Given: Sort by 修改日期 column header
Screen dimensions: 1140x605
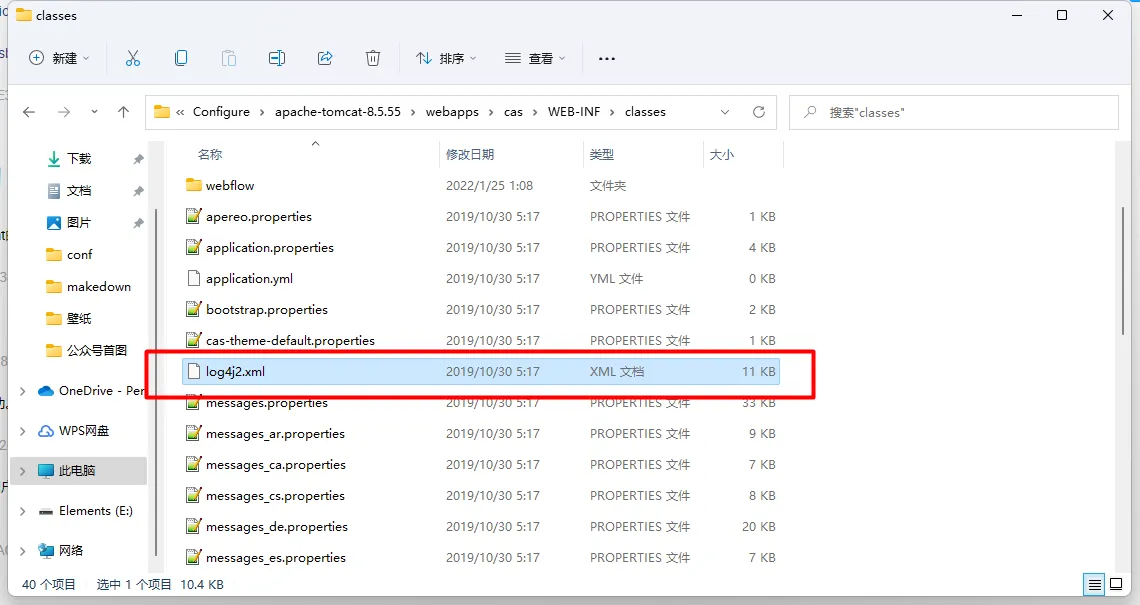Looking at the screenshot, I should [470, 154].
